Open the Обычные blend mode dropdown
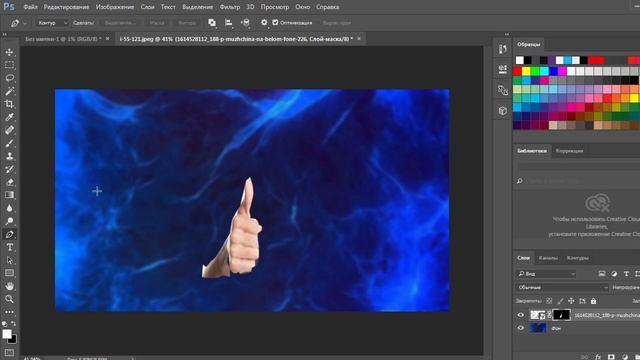Image resolution: width=640 pixels, height=360 pixels. coord(562,287)
